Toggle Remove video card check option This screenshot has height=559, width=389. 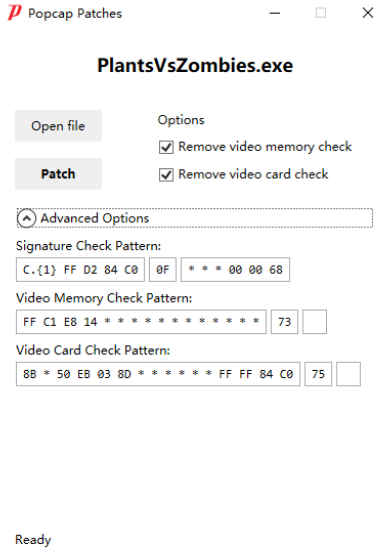click(166, 175)
